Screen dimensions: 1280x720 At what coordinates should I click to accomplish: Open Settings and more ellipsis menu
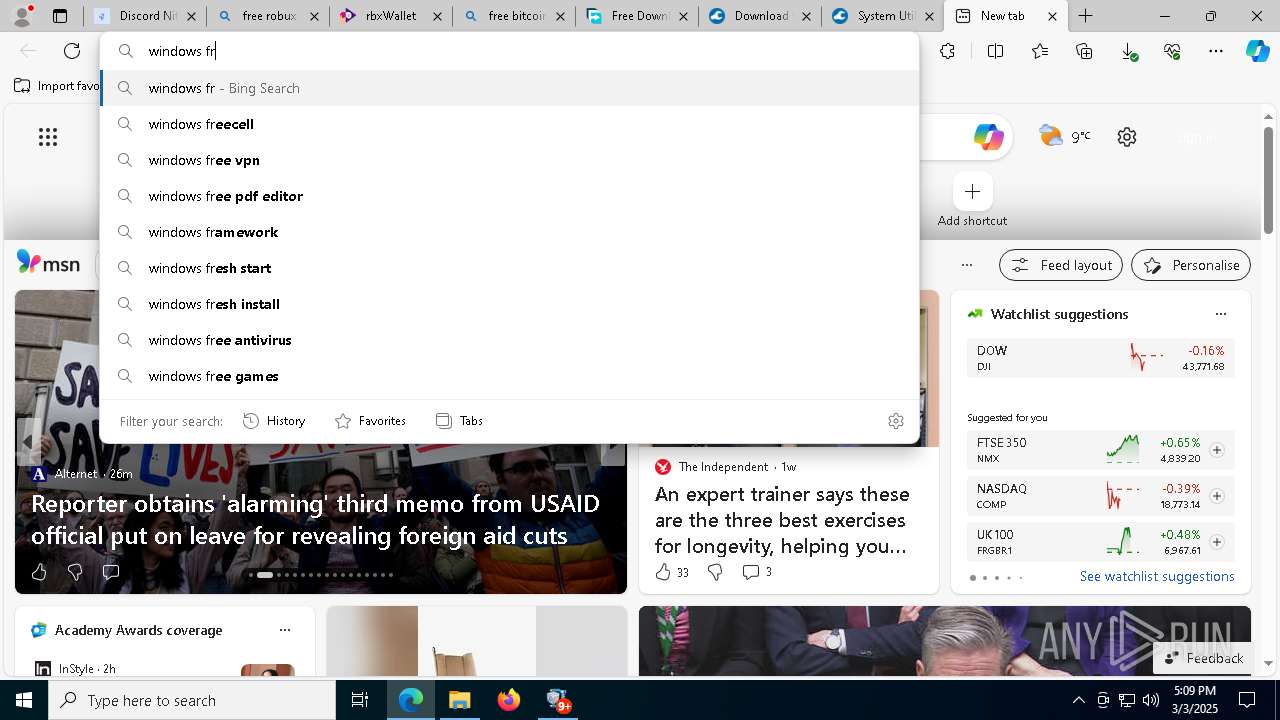click(x=1216, y=51)
